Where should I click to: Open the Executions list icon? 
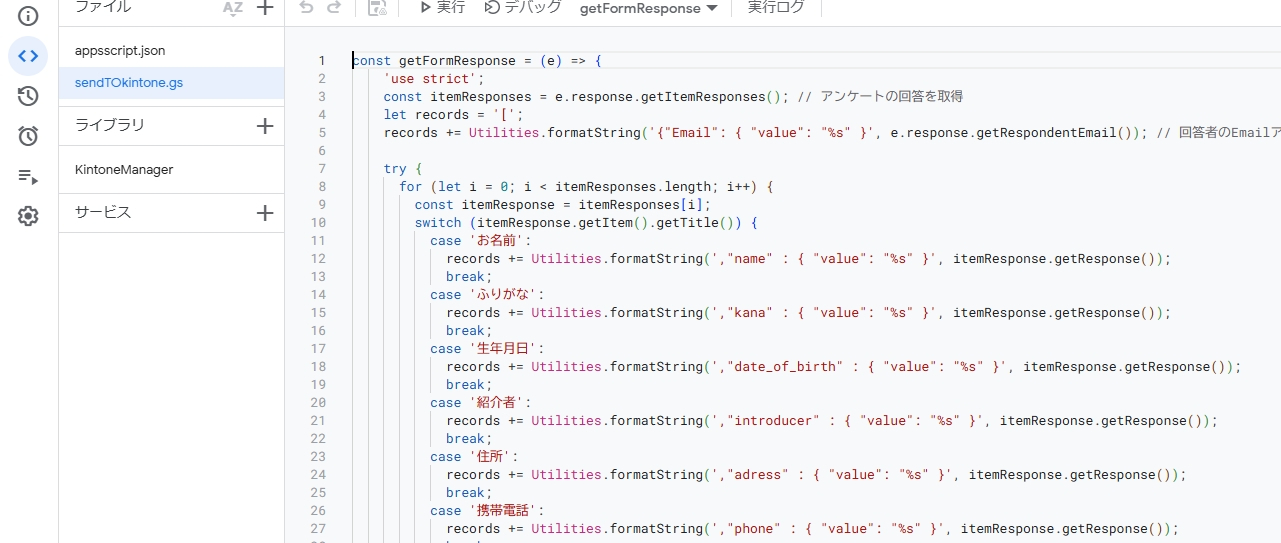pyautogui.click(x=28, y=176)
